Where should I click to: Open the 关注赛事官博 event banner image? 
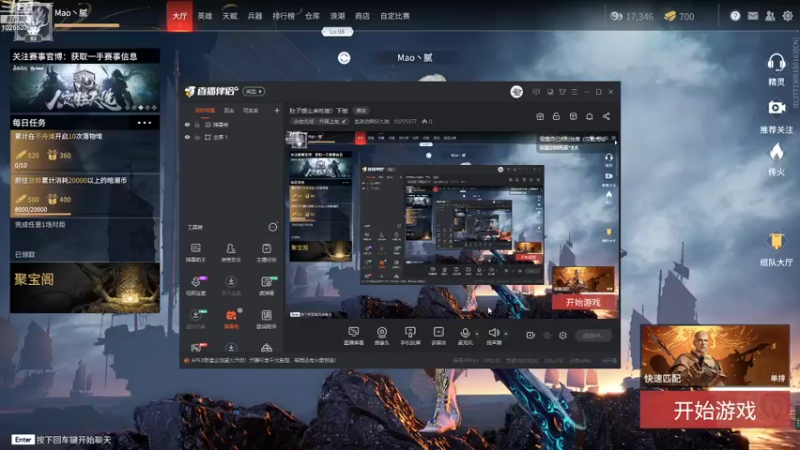pyautogui.click(x=85, y=88)
